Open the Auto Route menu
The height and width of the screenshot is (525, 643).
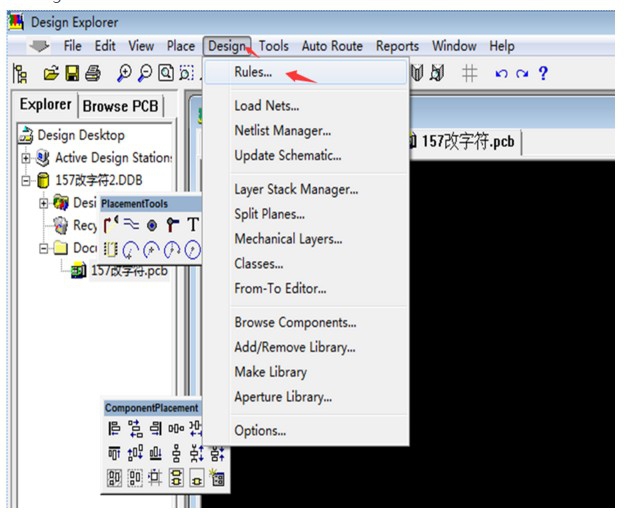point(332,46)
